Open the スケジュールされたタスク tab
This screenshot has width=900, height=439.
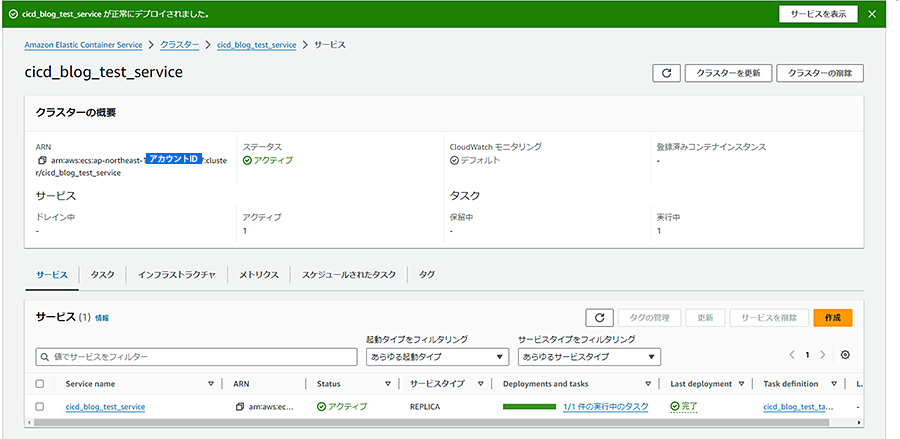point(349,275)
